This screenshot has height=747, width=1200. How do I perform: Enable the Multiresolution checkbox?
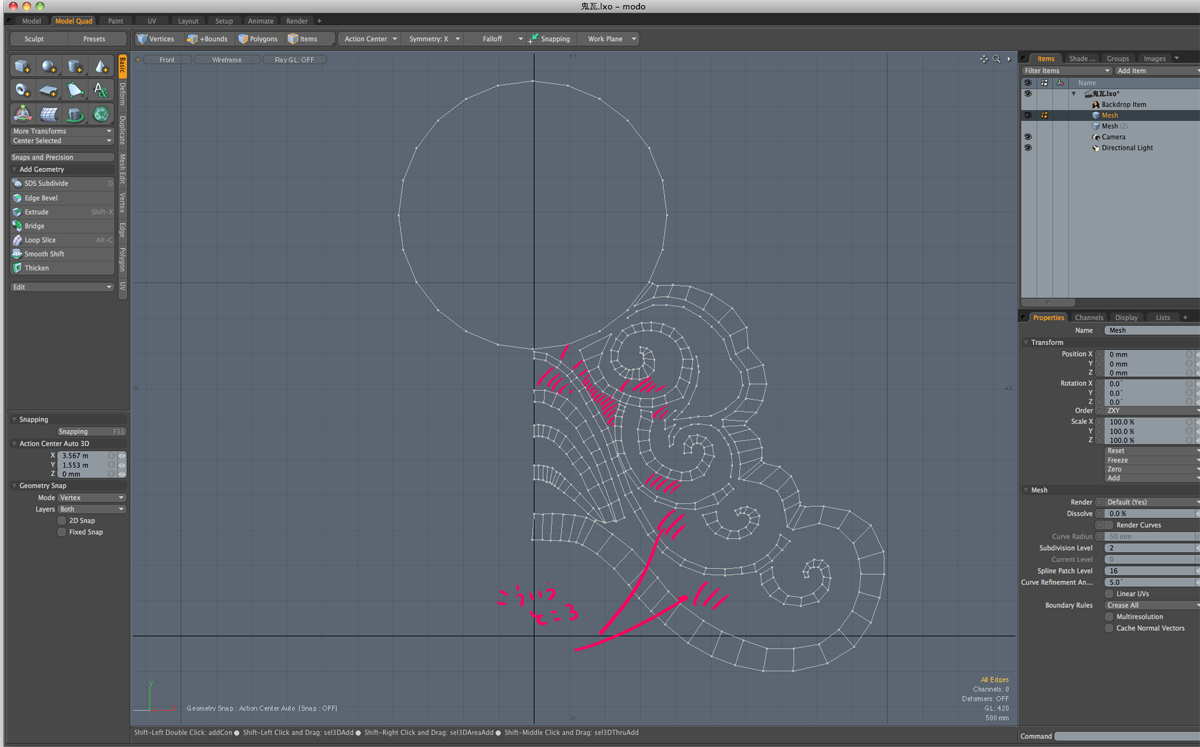pyautogui.click(x=1109, y=617)
